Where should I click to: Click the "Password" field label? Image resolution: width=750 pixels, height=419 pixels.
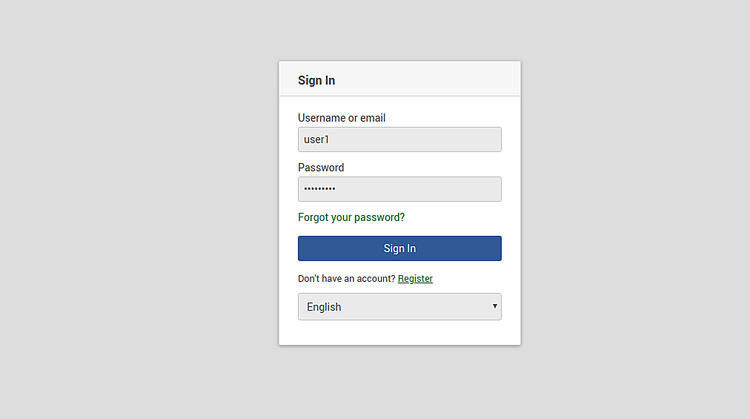[320, 168]
